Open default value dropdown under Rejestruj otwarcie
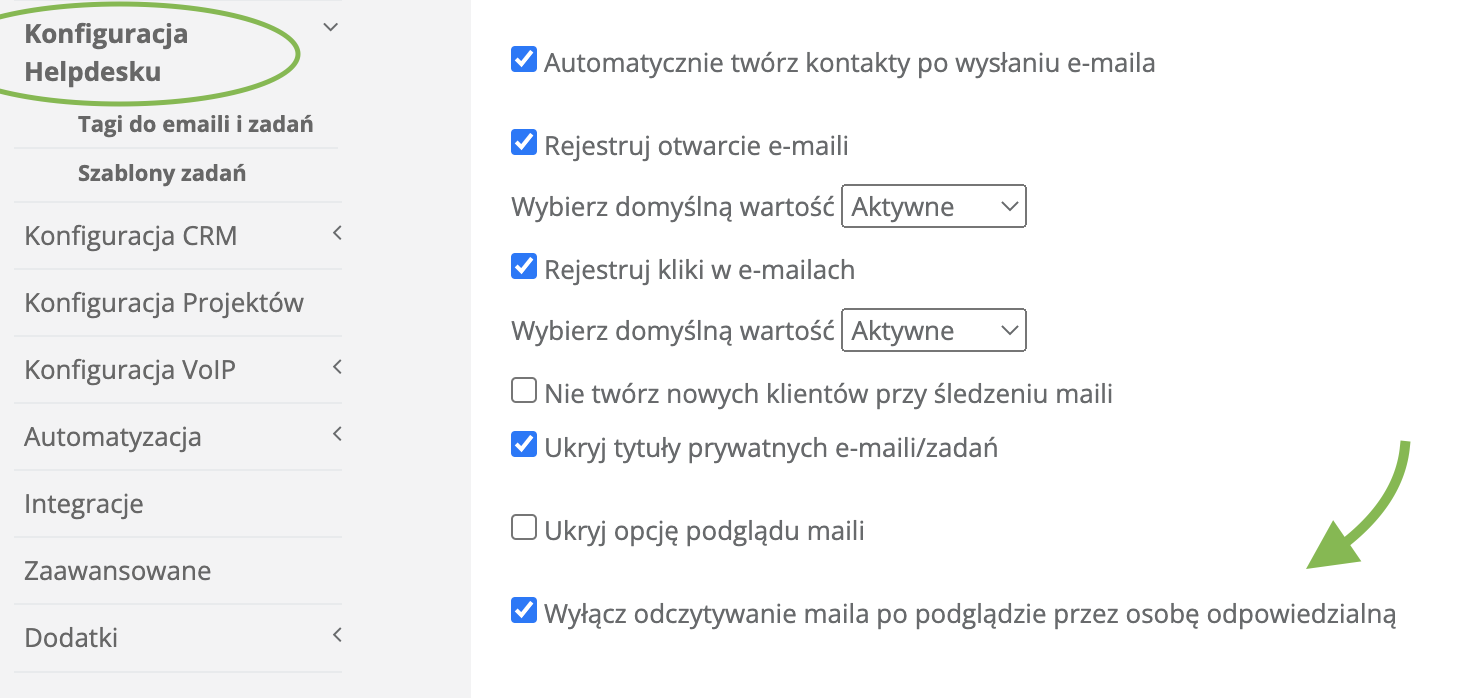Image resolution: width=1470 pixels, height=698 pixels. coord(933,207)
